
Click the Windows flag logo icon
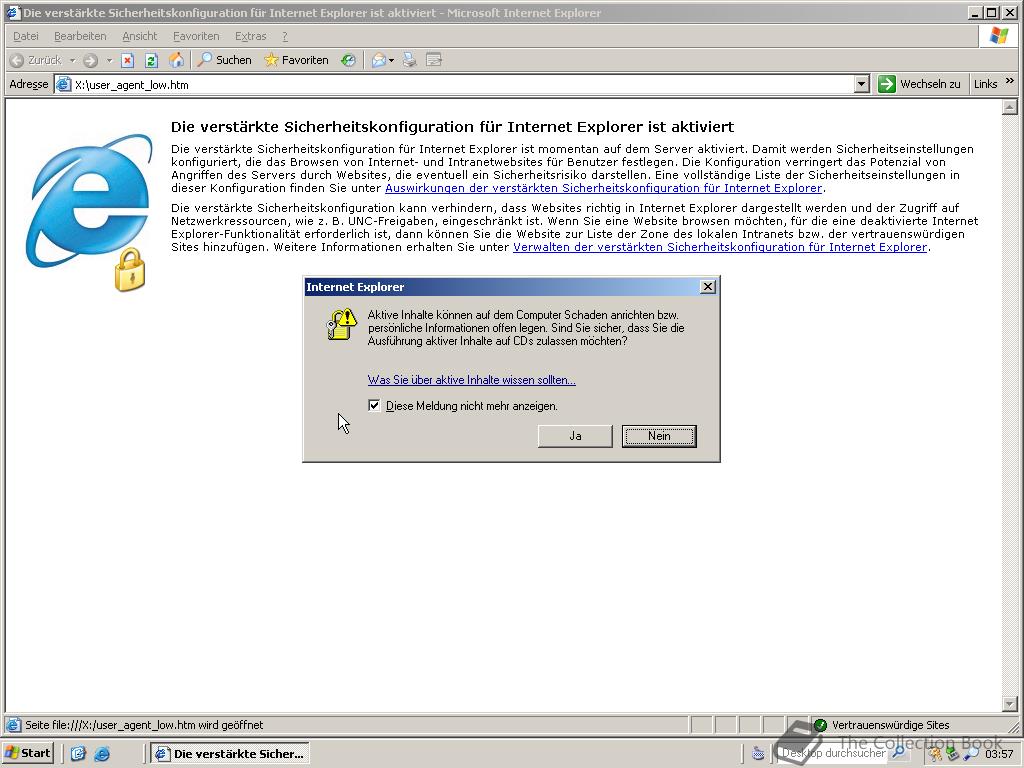coord(999,36)
